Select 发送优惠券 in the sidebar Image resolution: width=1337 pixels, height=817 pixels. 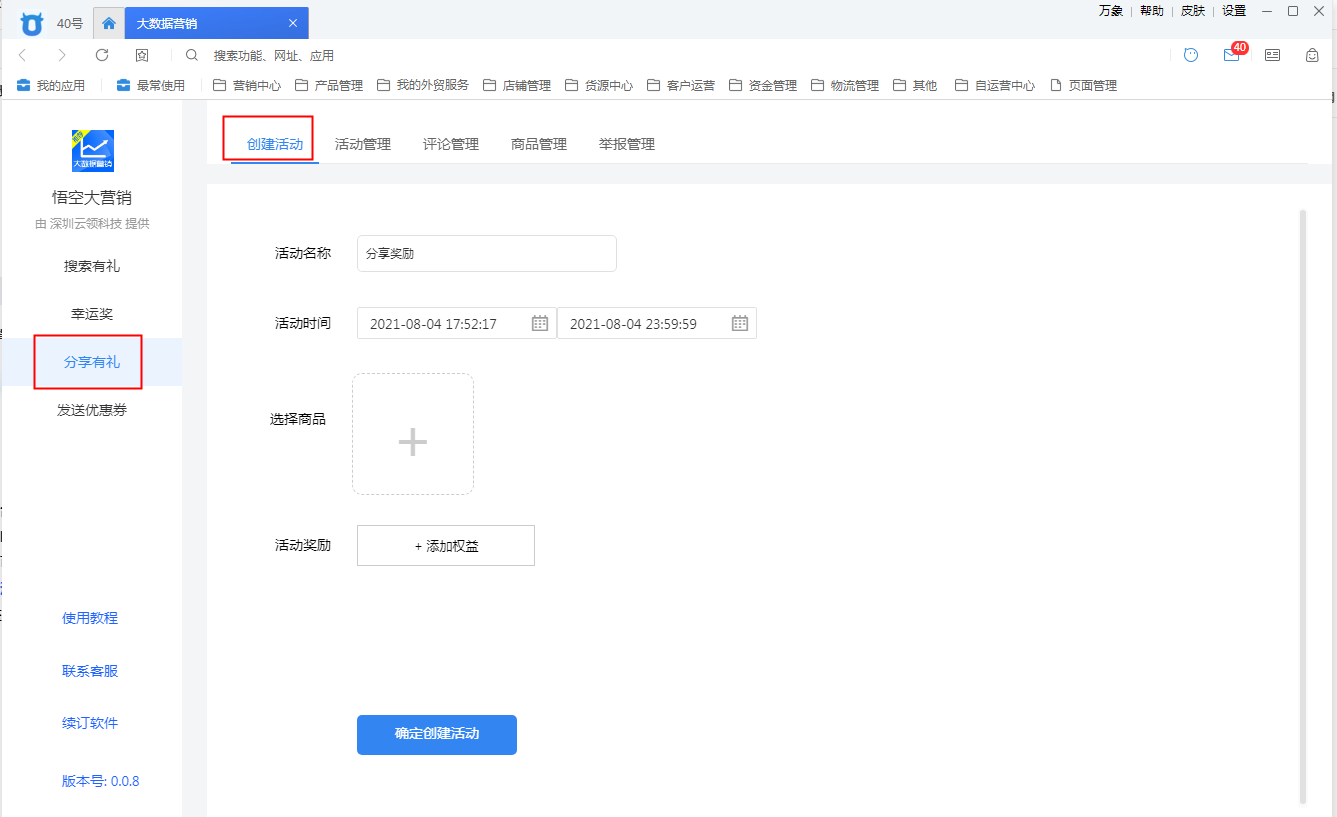coord(92,410)
